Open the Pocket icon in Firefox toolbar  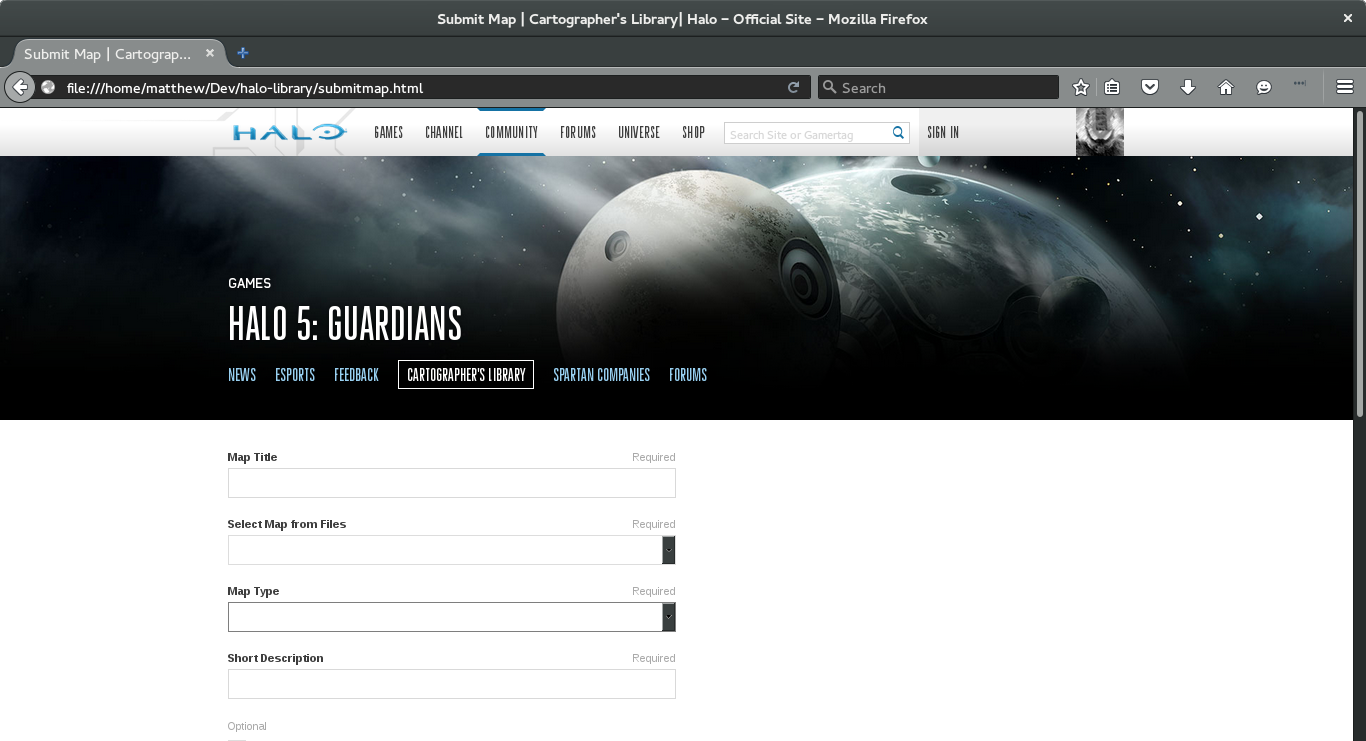(1150, 88)
